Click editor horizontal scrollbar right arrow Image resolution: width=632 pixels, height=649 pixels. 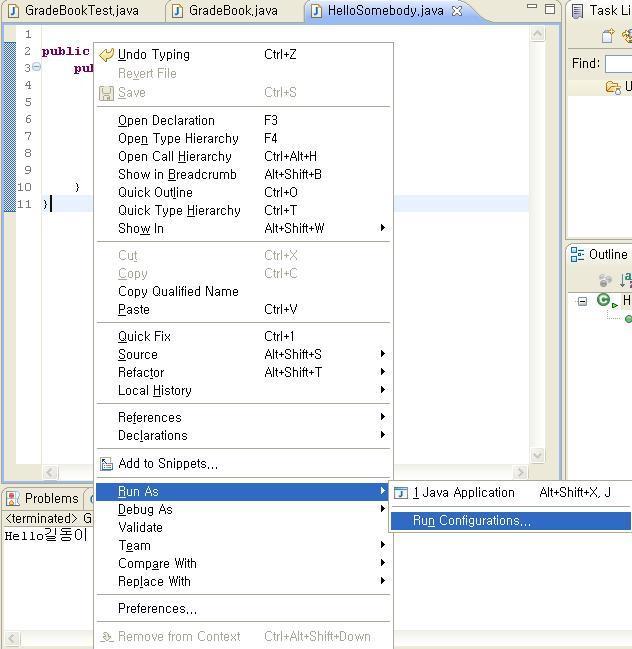[x=520, y=472]
